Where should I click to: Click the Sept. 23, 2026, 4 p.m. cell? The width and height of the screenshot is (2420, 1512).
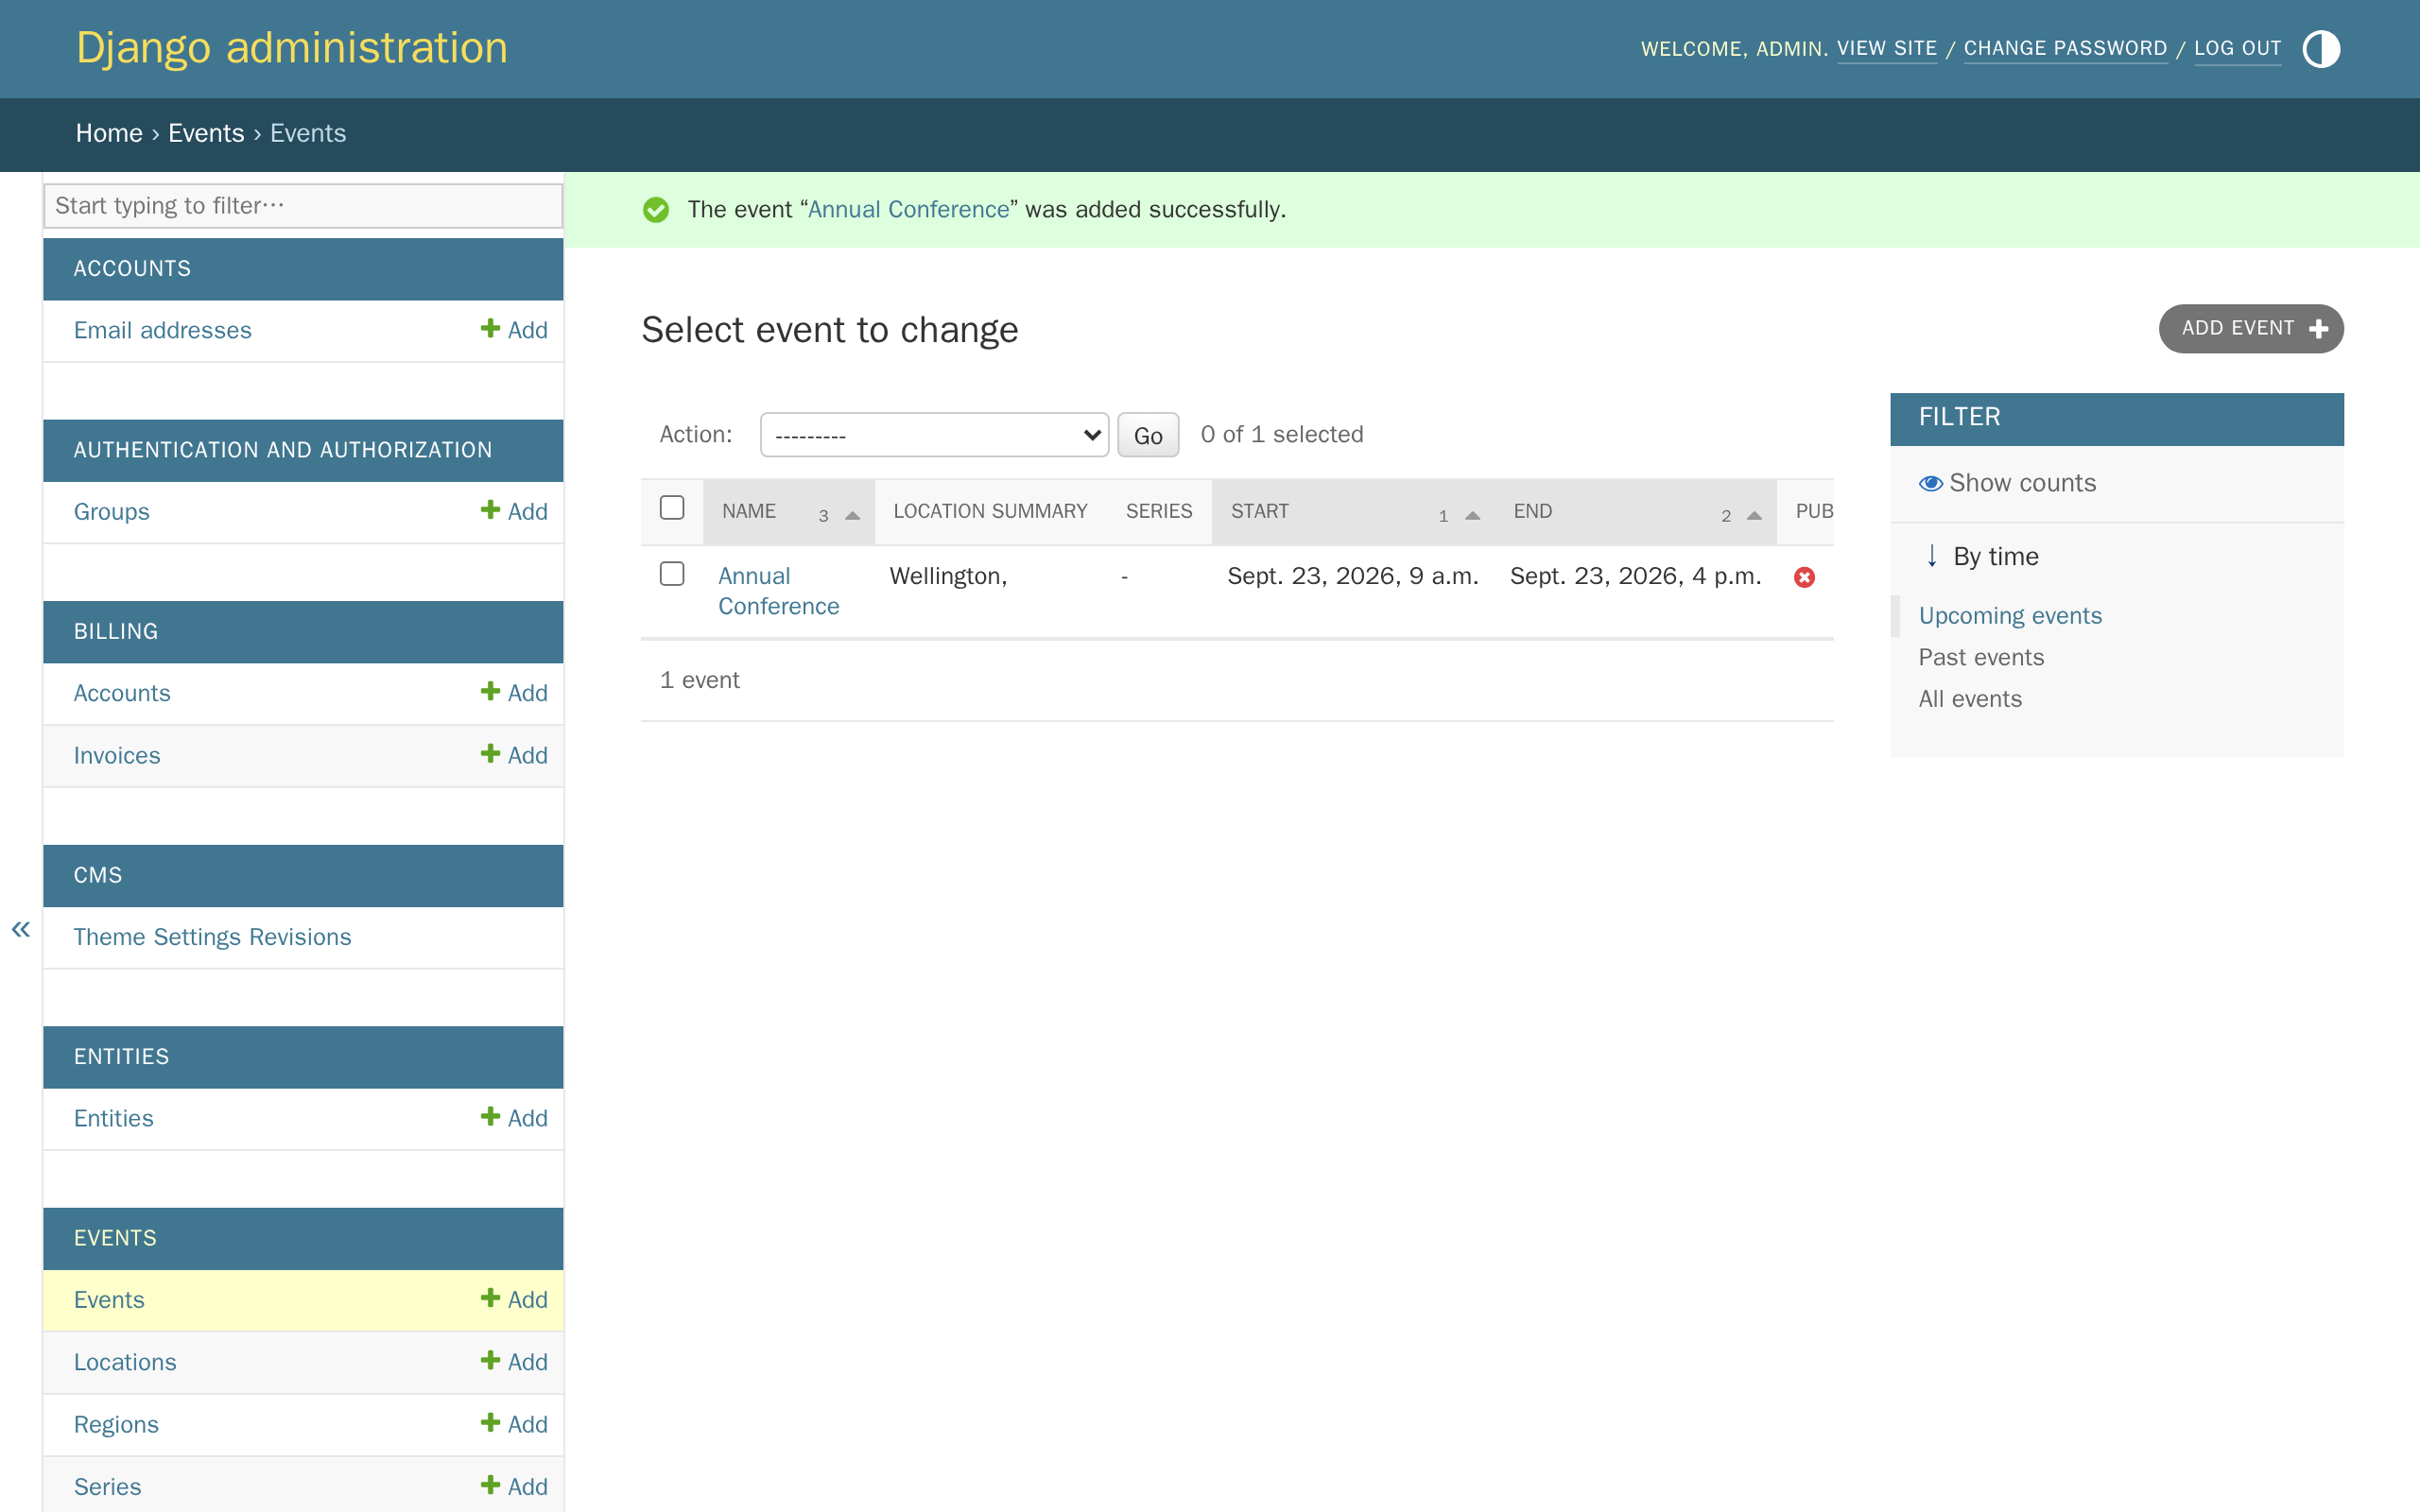pos(1635,576)
